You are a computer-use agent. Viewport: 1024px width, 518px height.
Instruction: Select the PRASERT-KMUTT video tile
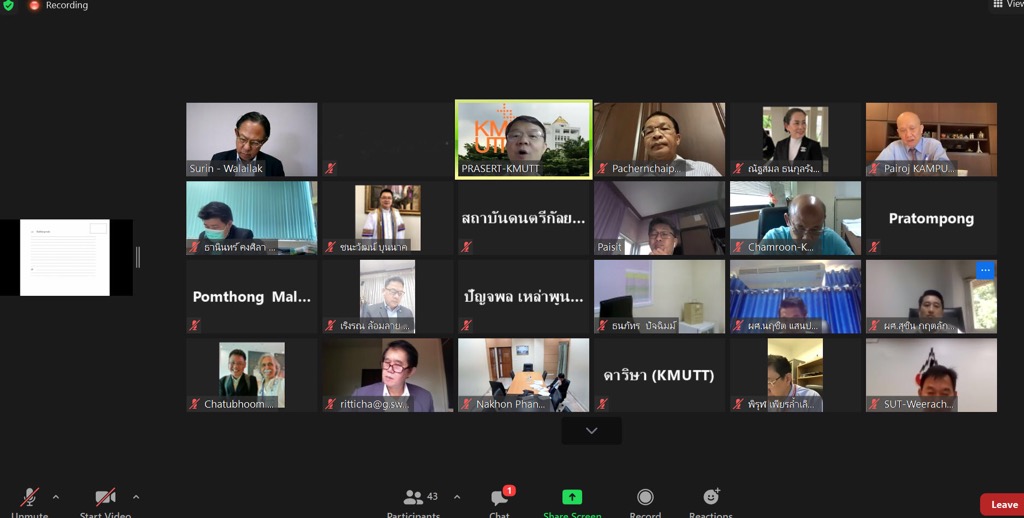(523, 139)
